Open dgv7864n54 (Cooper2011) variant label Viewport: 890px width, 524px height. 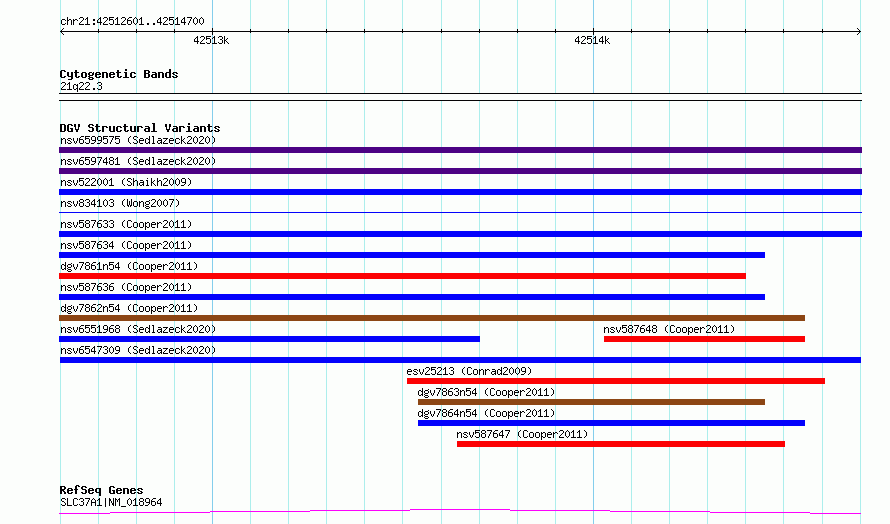[486, 413]
